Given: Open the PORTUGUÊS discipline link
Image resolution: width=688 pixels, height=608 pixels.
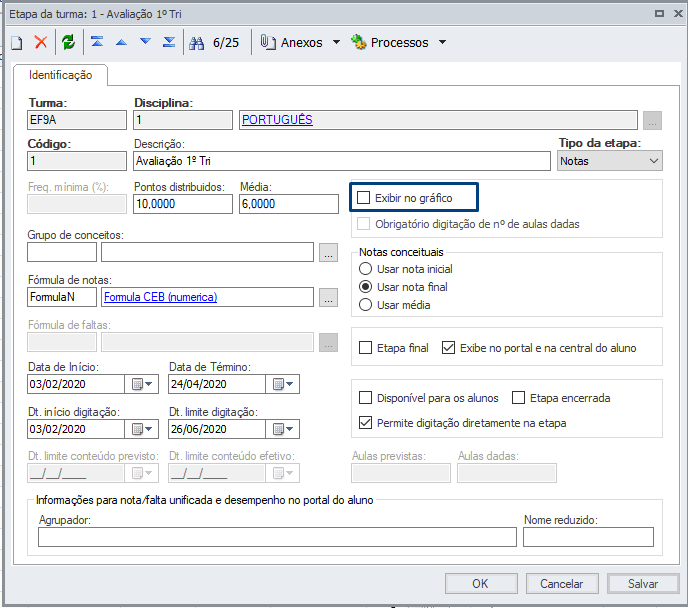Looking at the screenshot, I should click(x=277, y=120).
